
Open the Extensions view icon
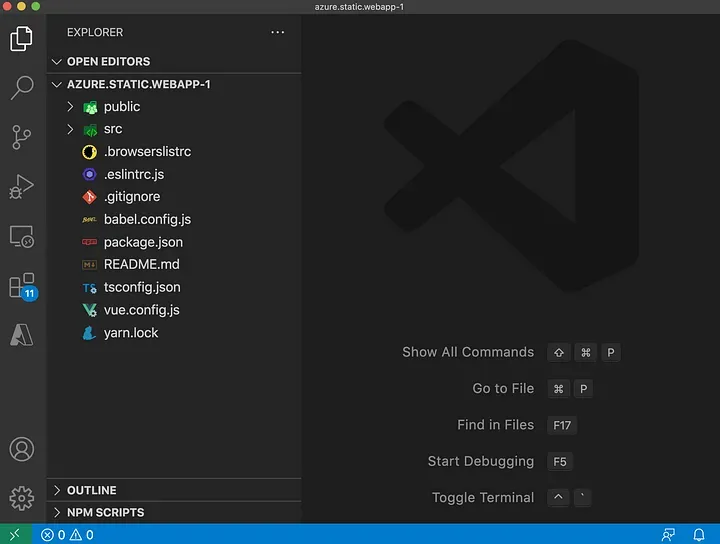pos(23,287)
